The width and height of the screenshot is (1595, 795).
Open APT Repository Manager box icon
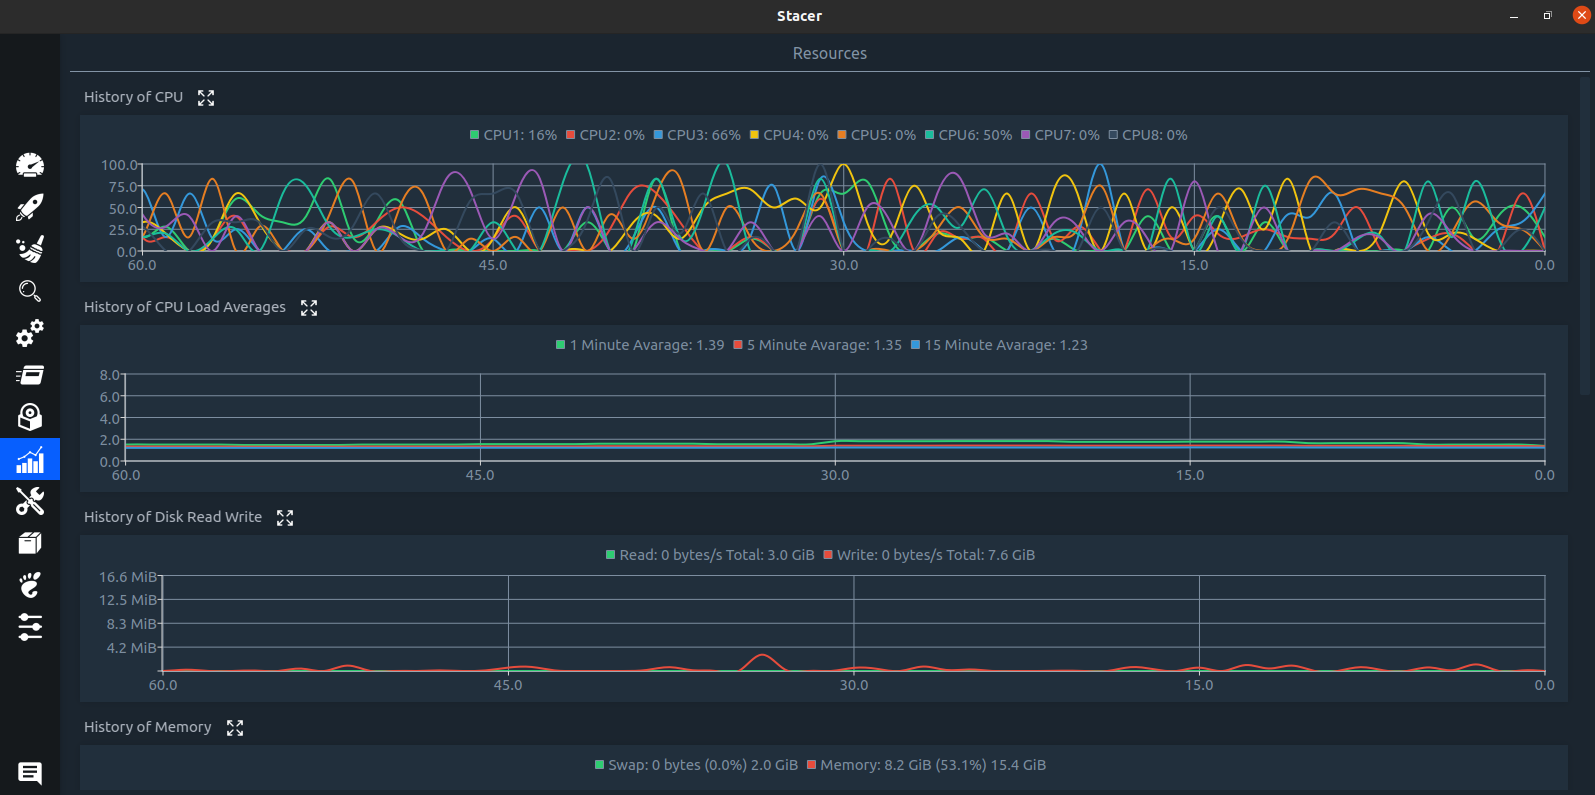(30, 543)
